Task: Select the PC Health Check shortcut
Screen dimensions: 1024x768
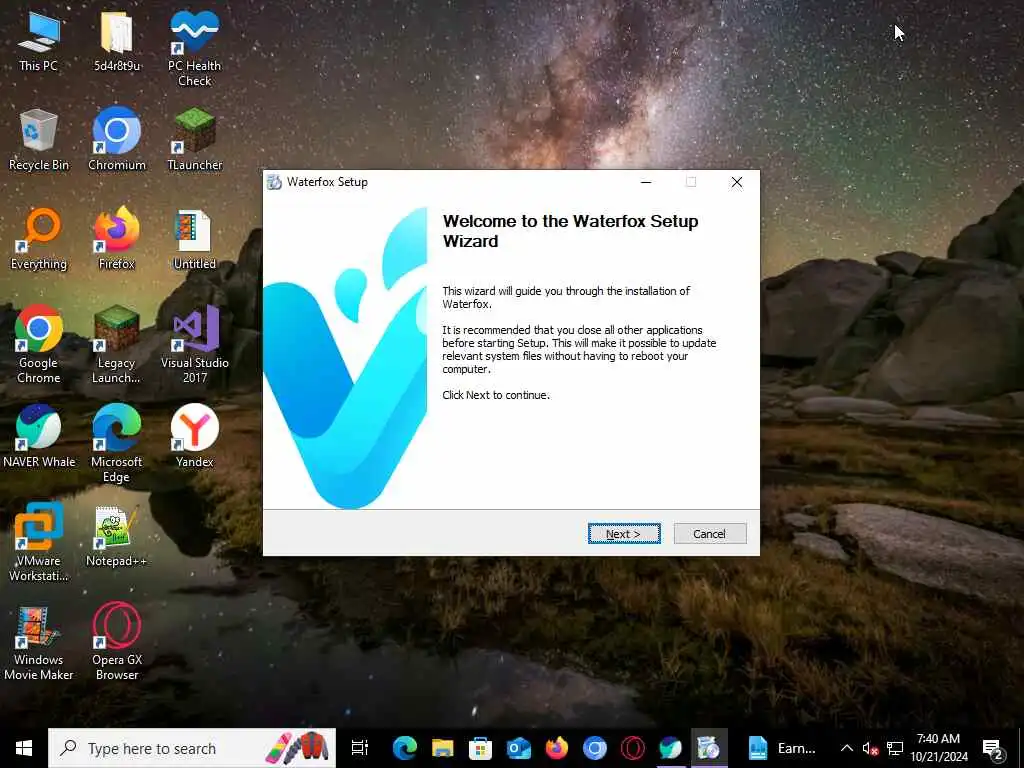Action: (x=195, y=48)
